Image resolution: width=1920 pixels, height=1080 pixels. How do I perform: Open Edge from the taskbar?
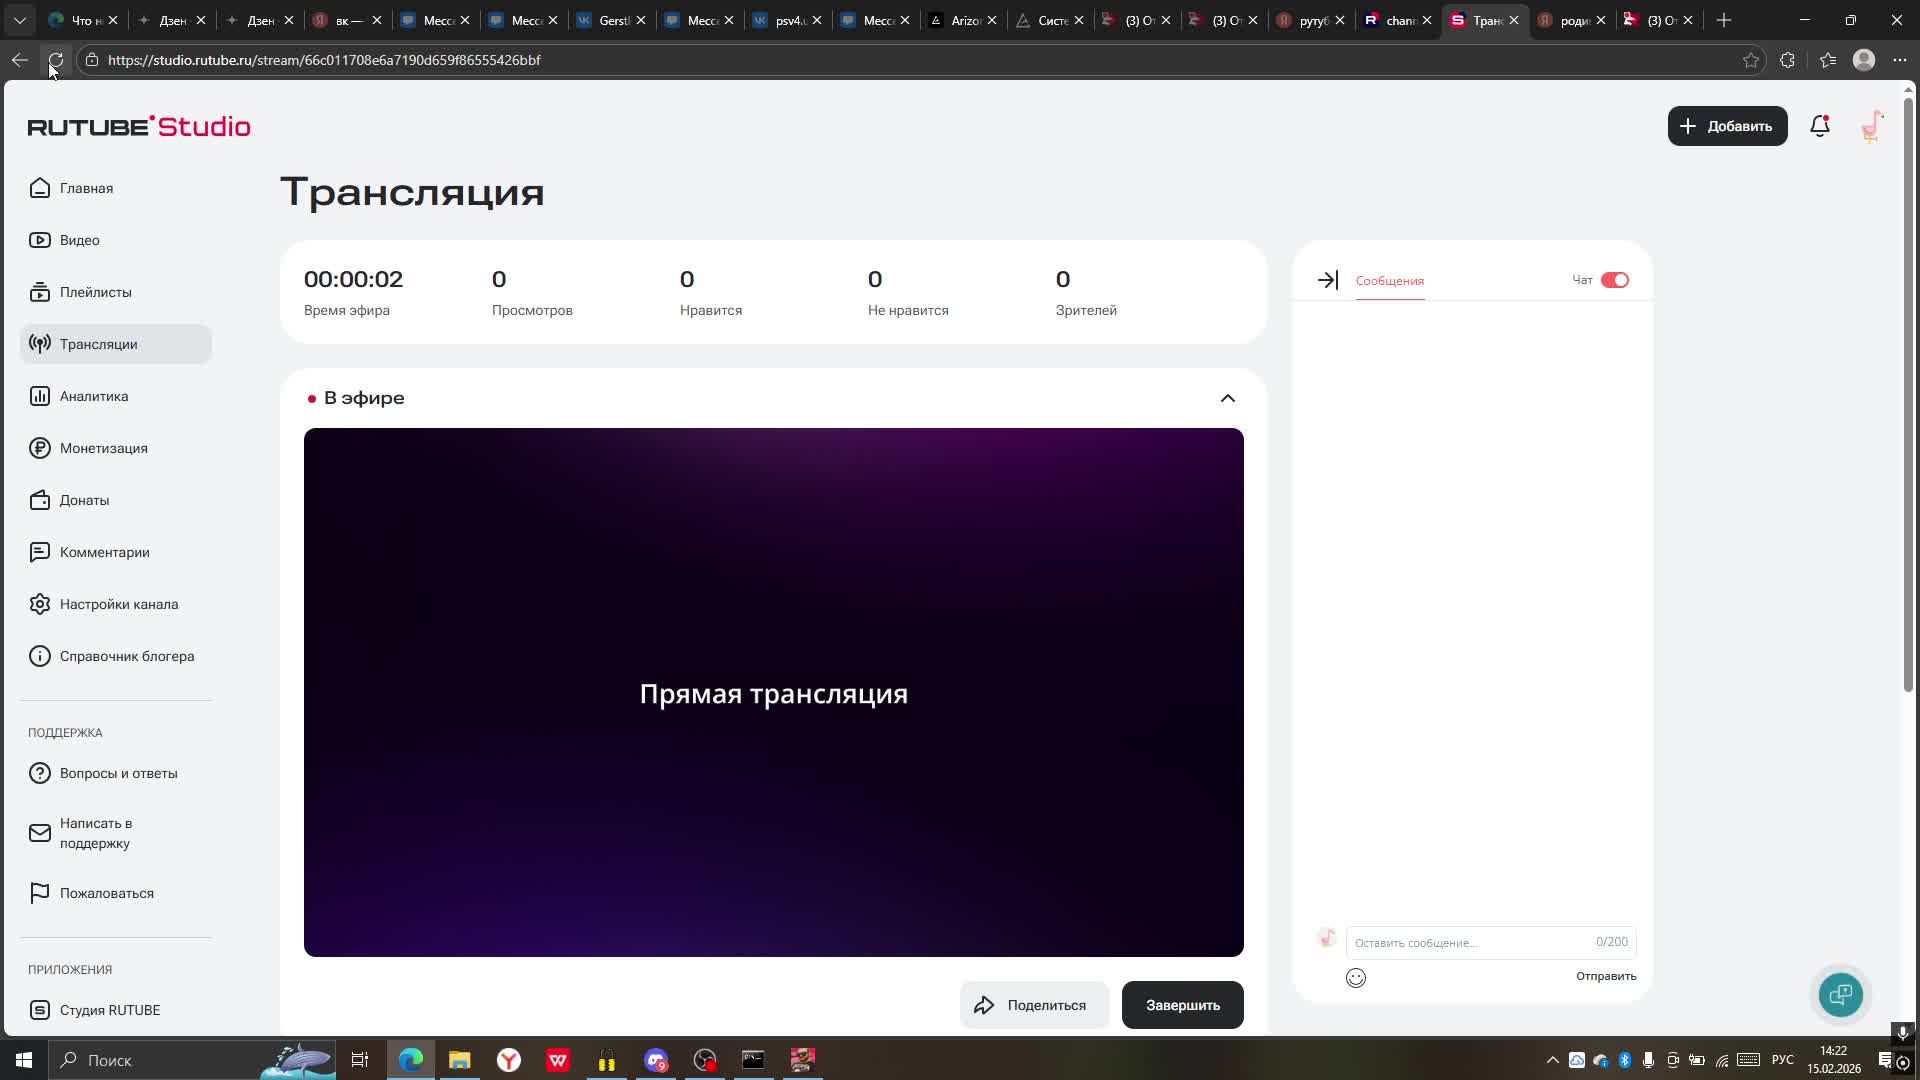[x=410, y=1060]
